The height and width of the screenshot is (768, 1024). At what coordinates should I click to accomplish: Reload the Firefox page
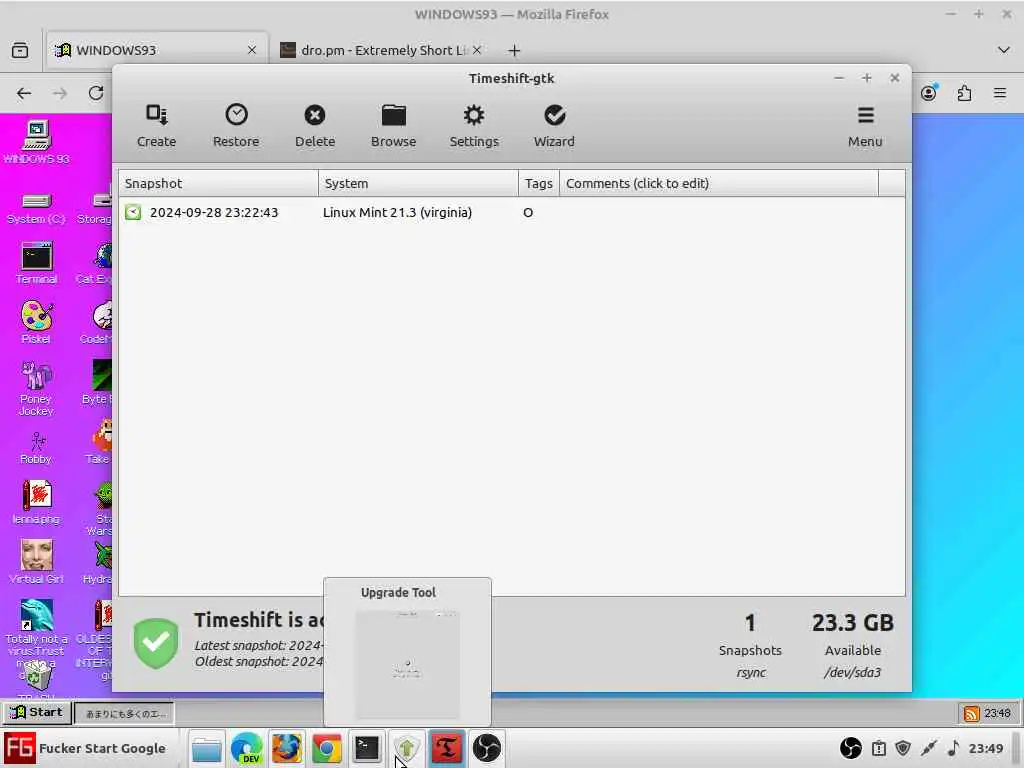96,93
